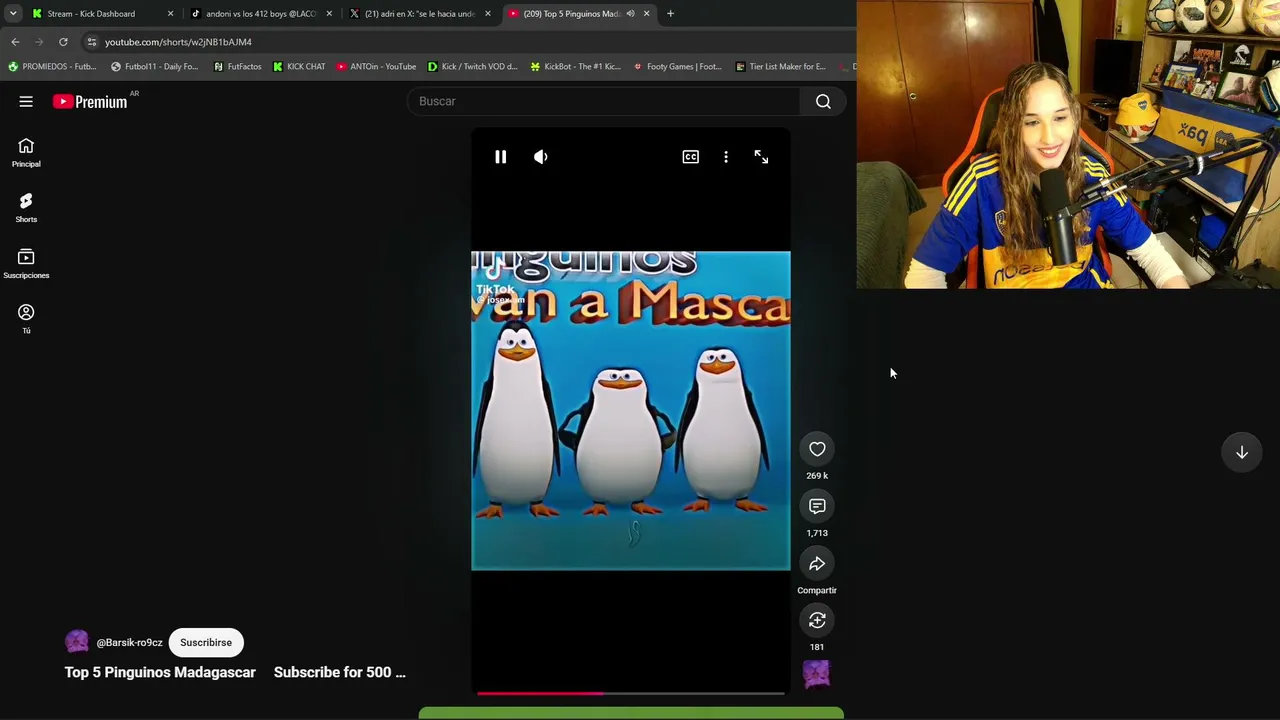Viewport: 1280px width, 720px height.
Task: Open the Barsik channel avatar
Action: [77, 642]
